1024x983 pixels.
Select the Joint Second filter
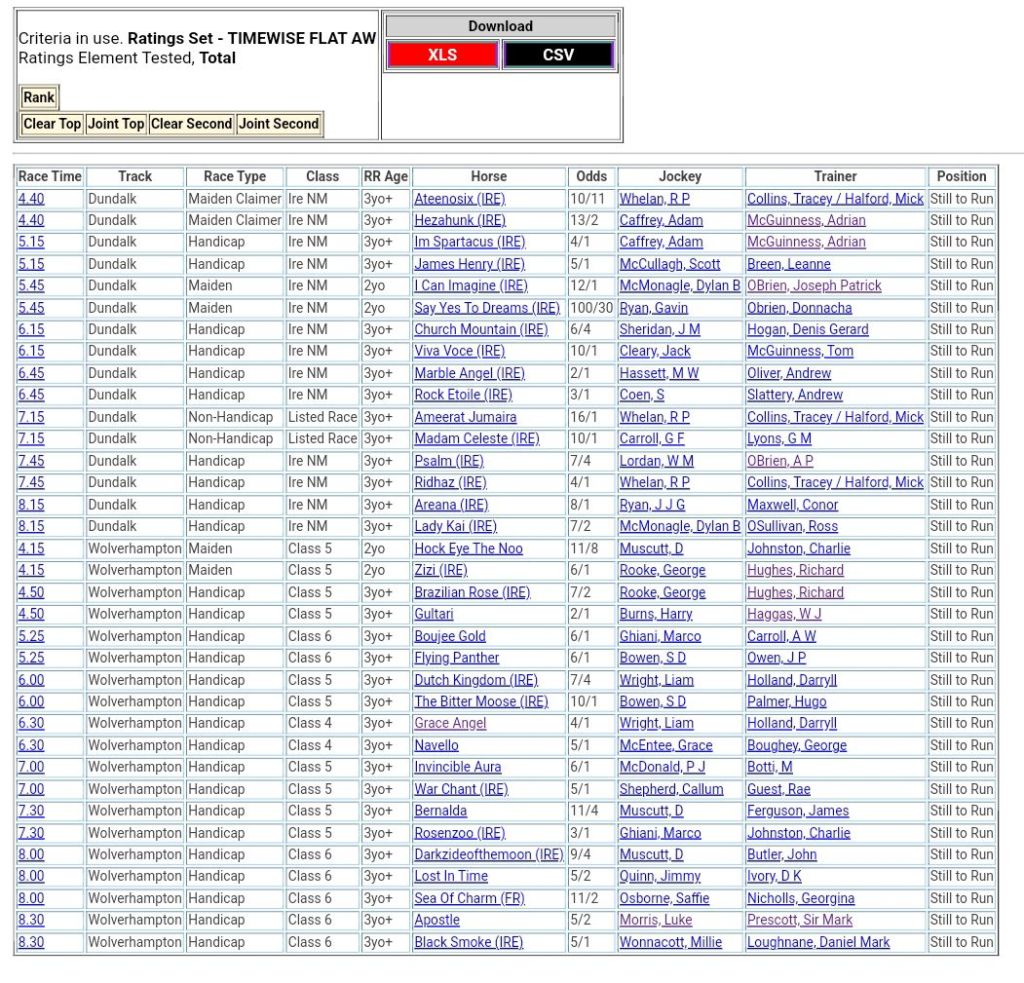pyautogui.click(x=279, y=124)
